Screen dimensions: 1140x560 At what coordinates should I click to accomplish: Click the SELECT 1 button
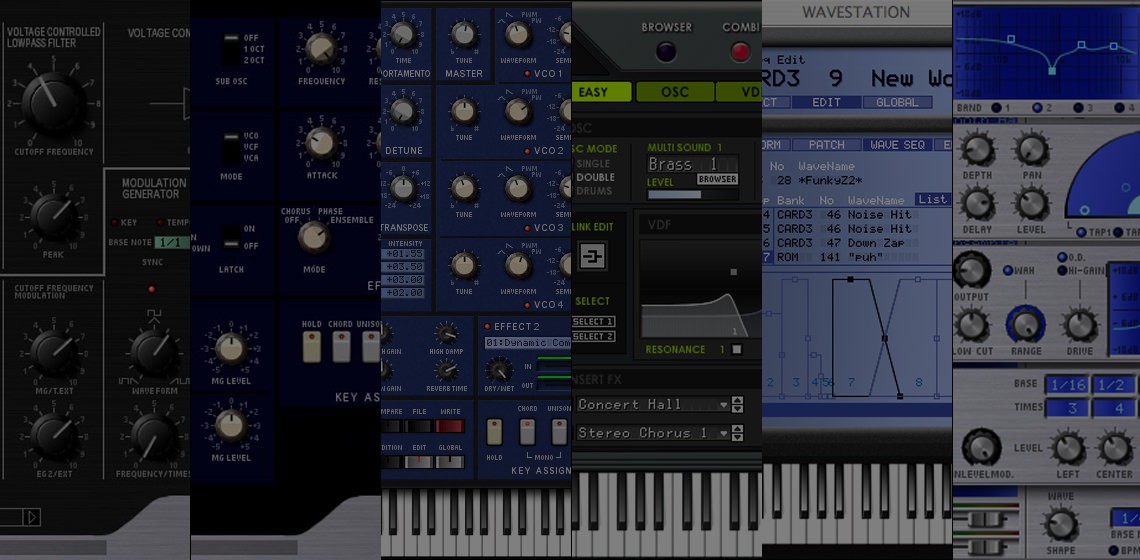click(x=593, y=321)
